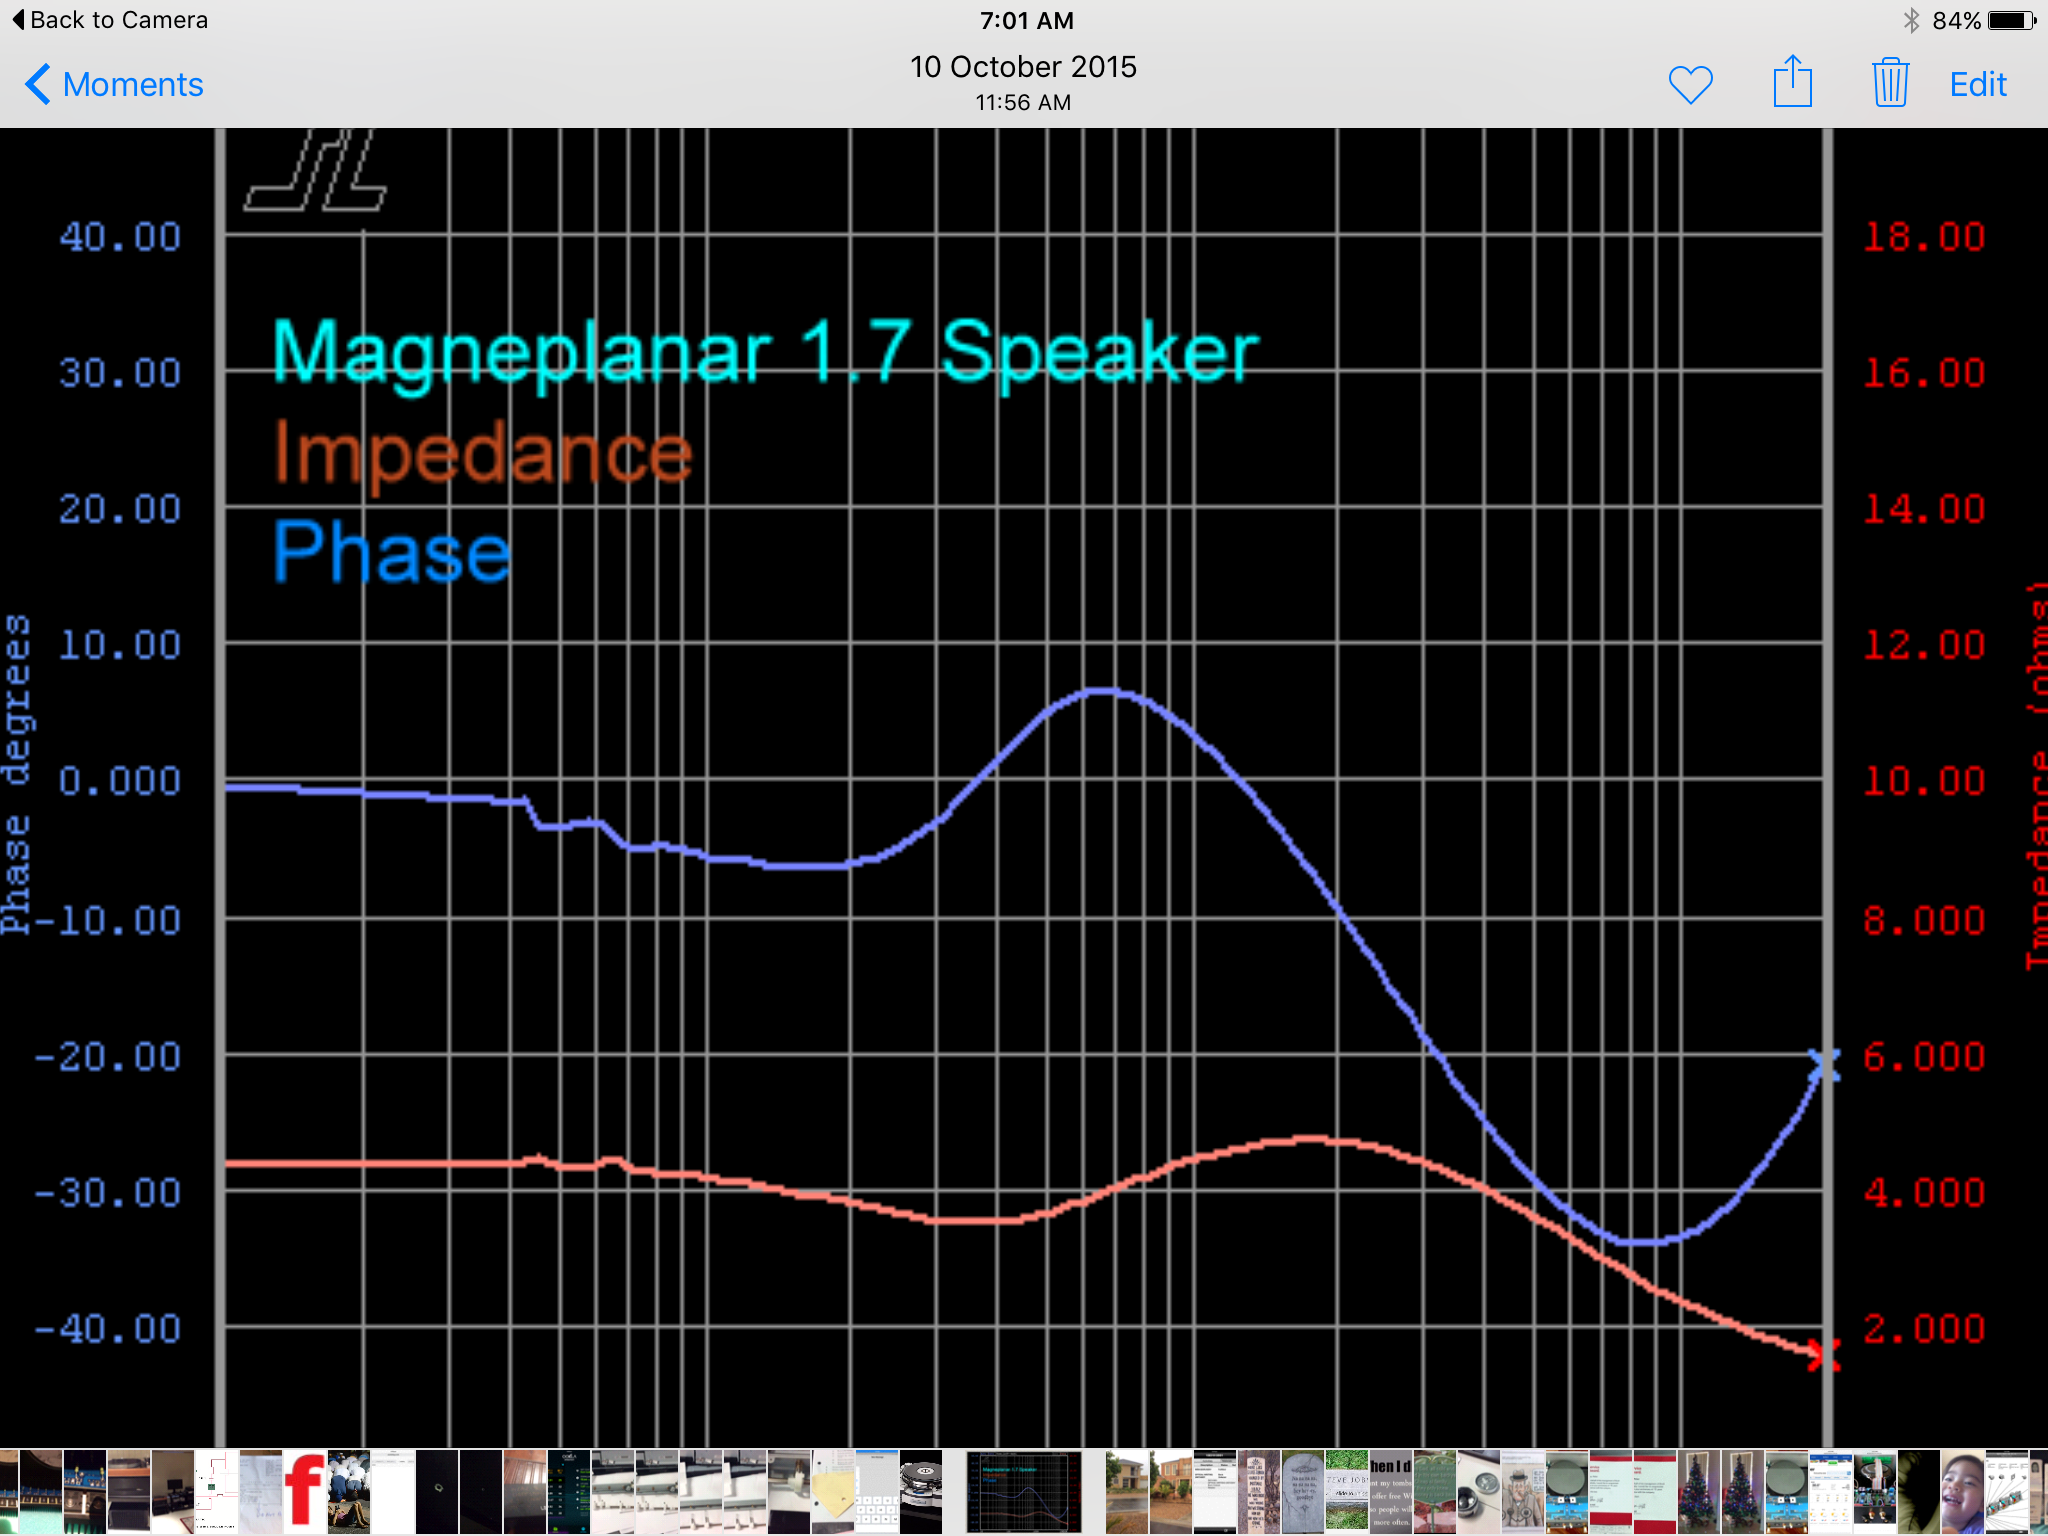
Task: Select the silver knobs thumbnail
Action: pyautogui.click(x=1479, y=1492)
